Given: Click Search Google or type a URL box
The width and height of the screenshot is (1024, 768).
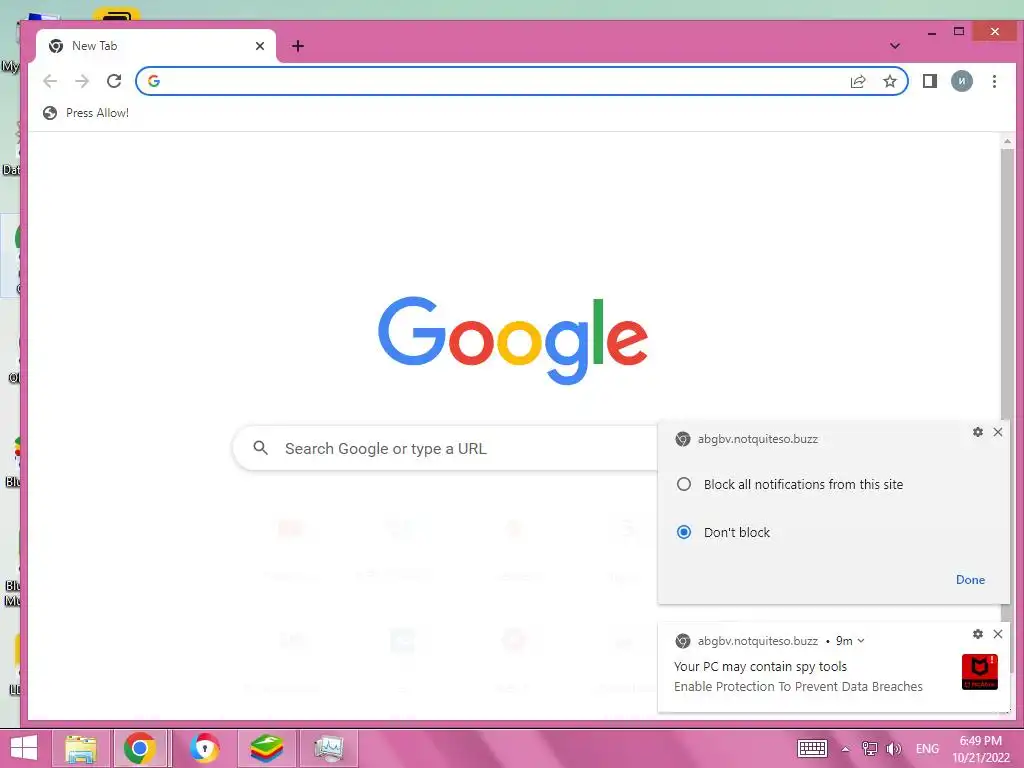Looking at the screenshot, I should pyautogui.click(x=445, y=449).
